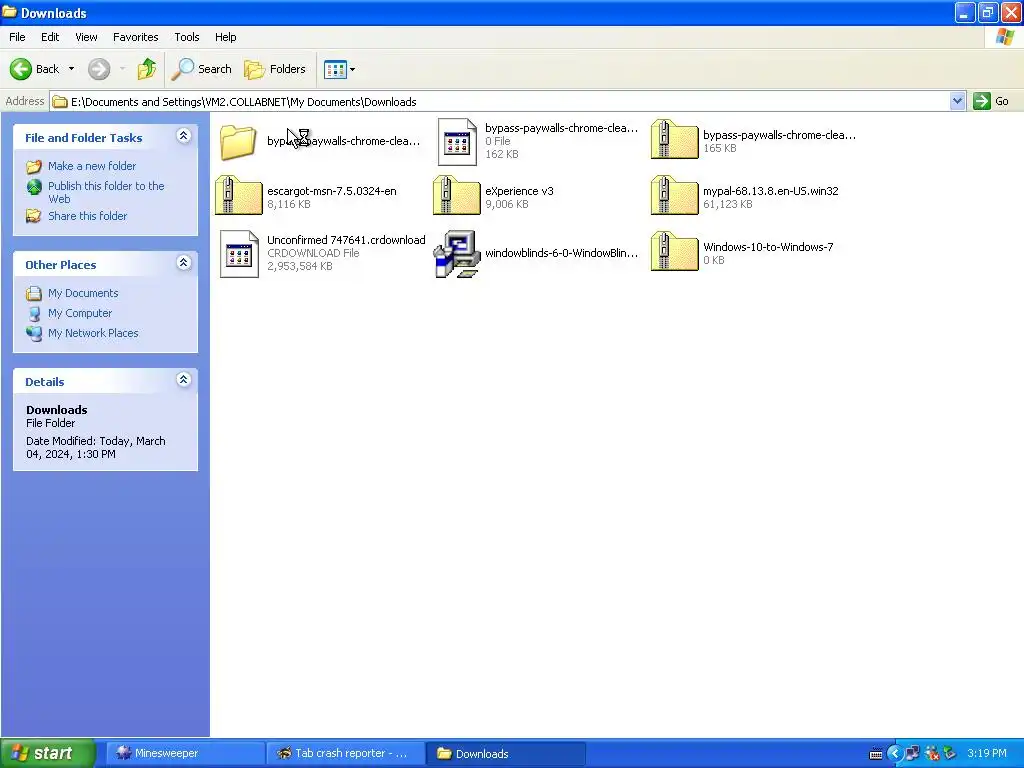Image resolution: width=1024 pixels, height=768 pixels.
Task: Click the Make a new folder icon
Action: (x=34, y=167)
